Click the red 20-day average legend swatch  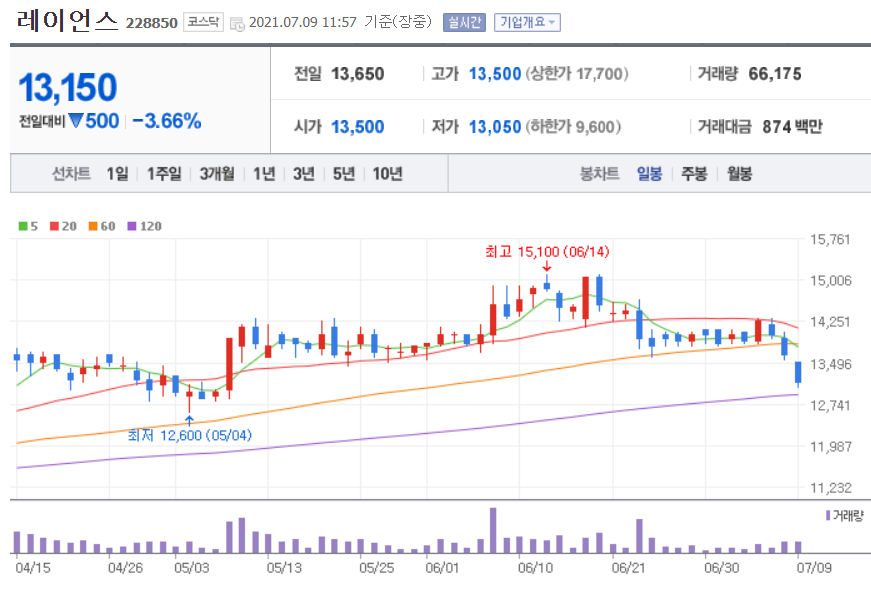[x=54, y=226]
